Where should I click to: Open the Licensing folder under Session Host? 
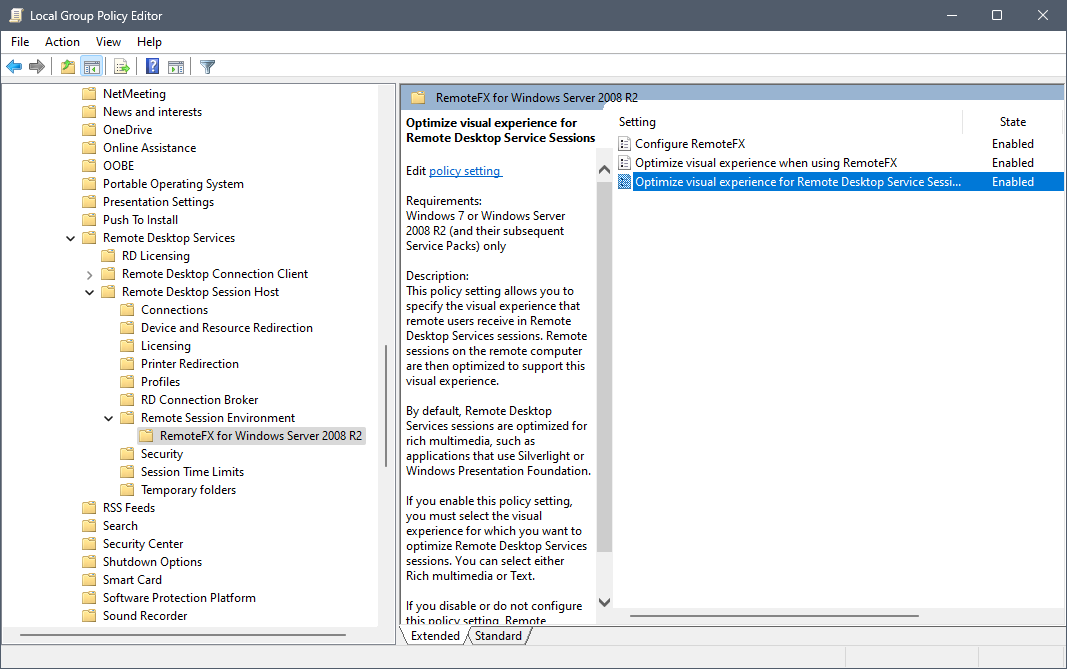point(165,346)
